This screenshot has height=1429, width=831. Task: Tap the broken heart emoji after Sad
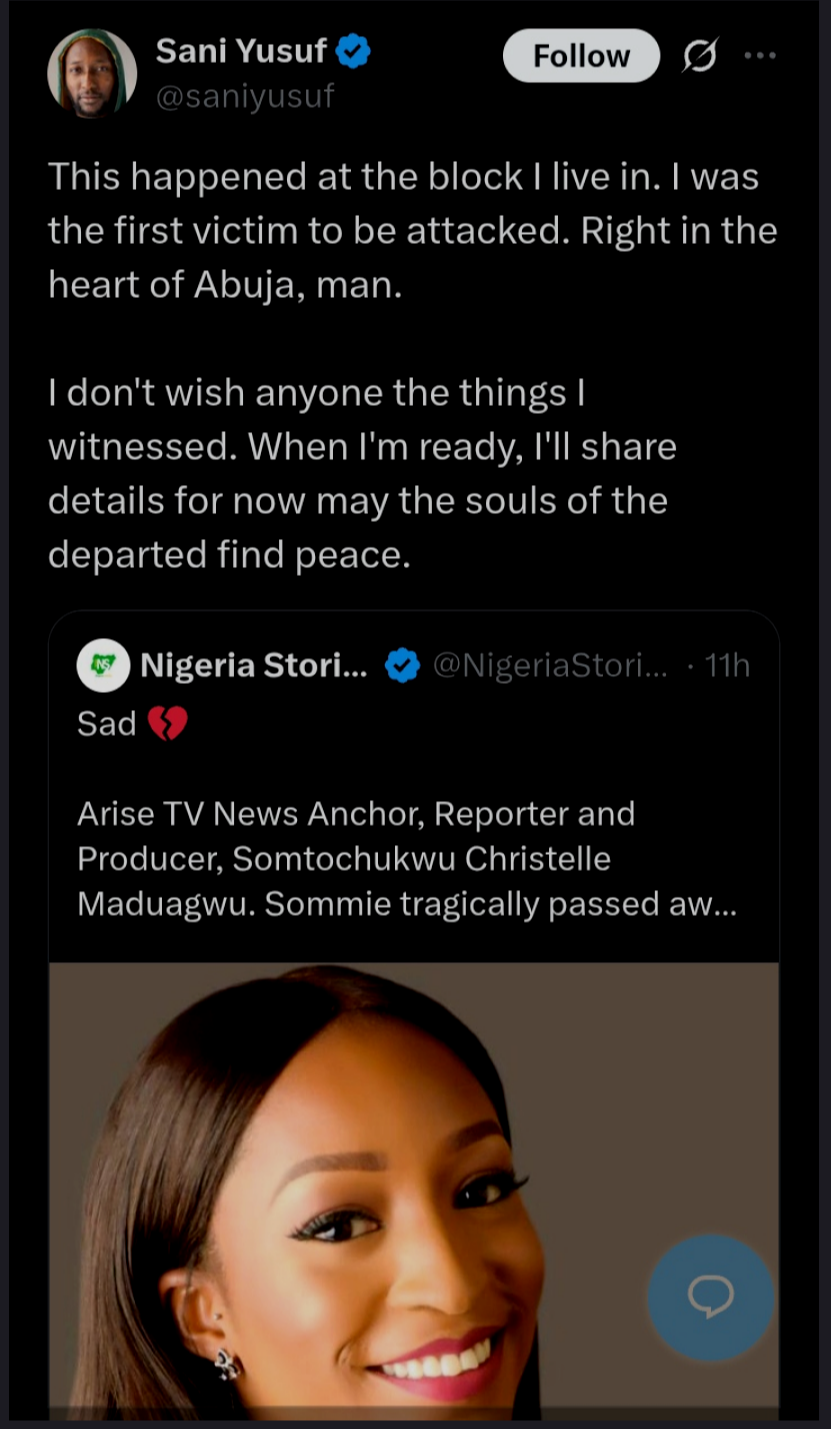(167, 723)
